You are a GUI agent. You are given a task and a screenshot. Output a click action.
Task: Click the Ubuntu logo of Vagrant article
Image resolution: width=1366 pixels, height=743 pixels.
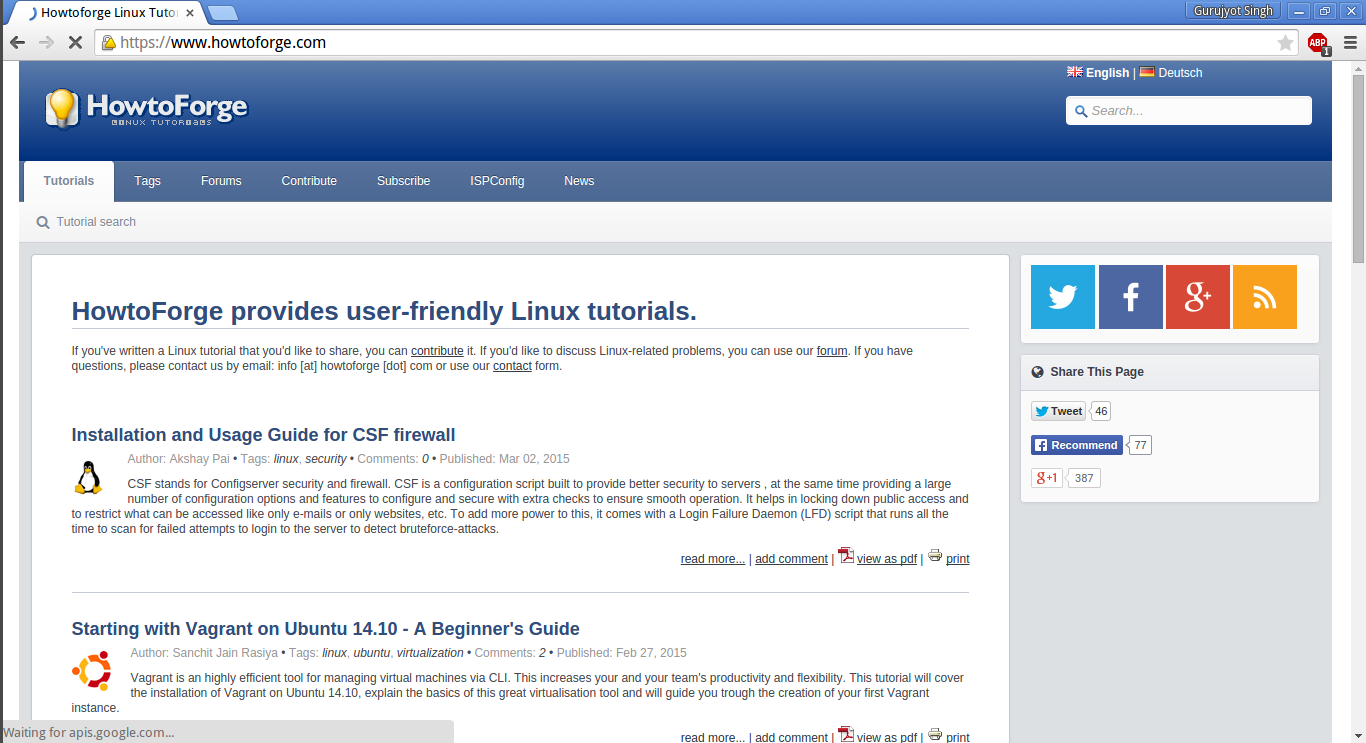click(92, 671)
